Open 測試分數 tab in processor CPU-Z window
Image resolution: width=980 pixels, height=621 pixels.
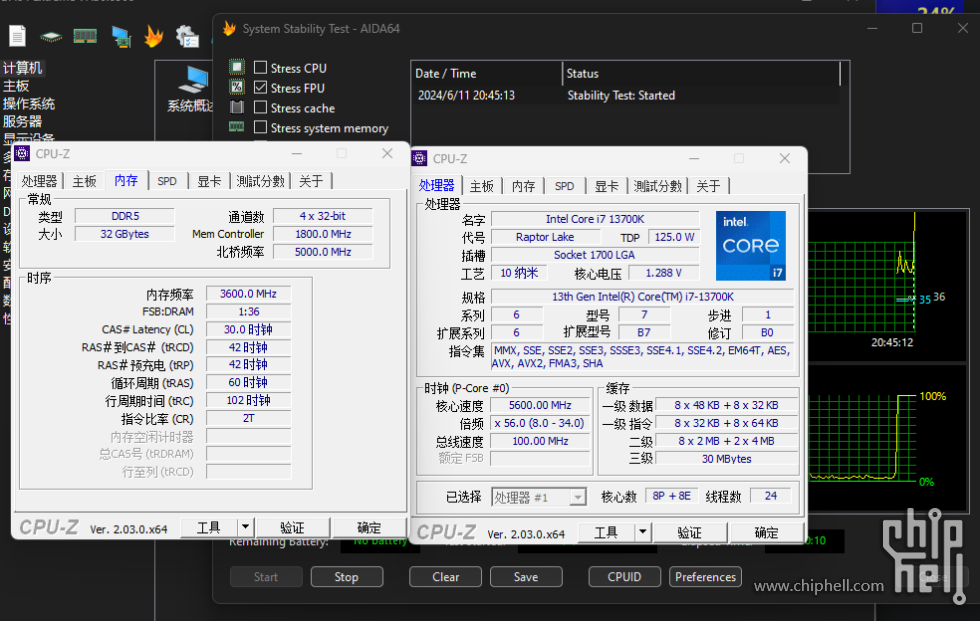coord(658,186)
